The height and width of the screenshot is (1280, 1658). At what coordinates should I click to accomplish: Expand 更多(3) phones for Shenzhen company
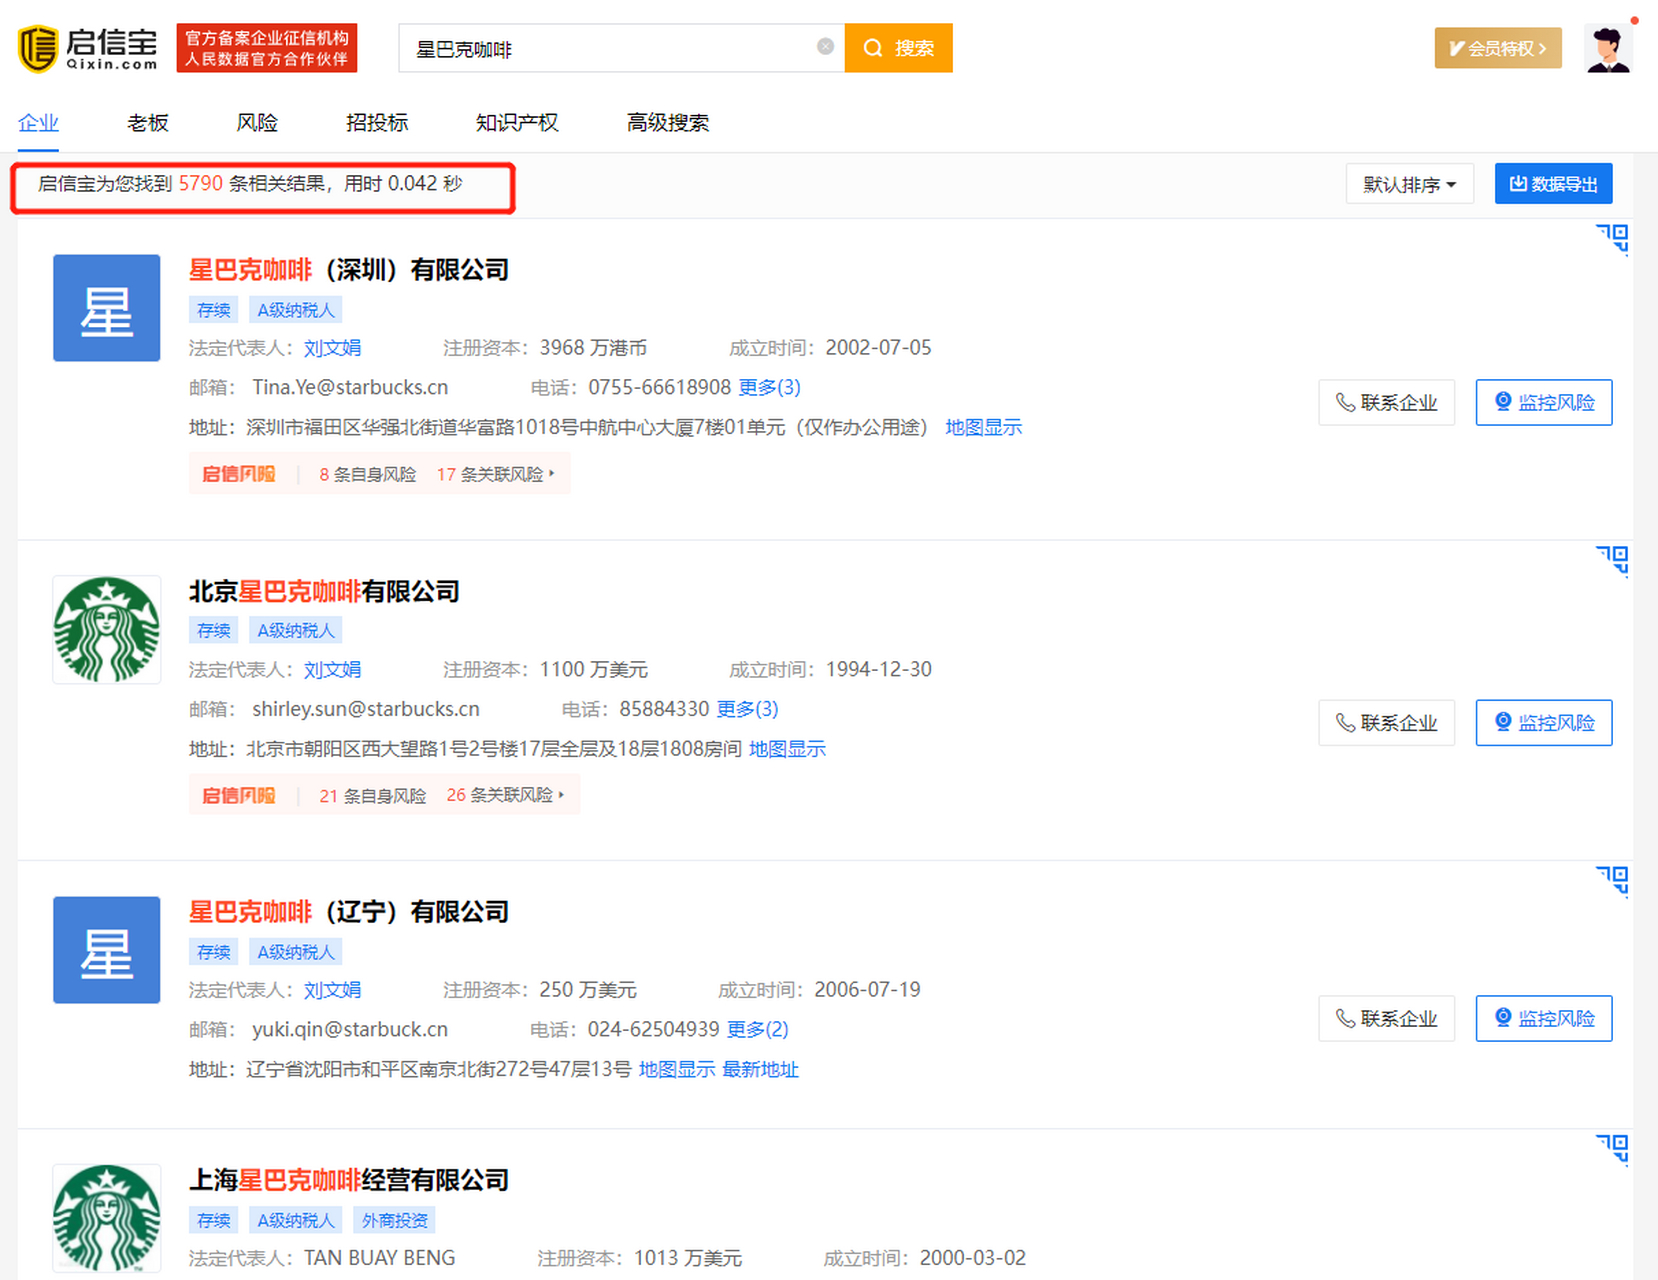coord(769,387)
